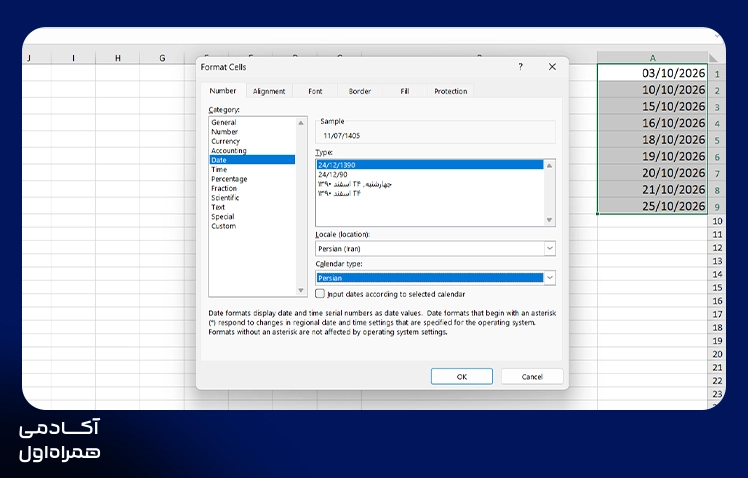Select the Time category
748x478 pixels.
252,169
